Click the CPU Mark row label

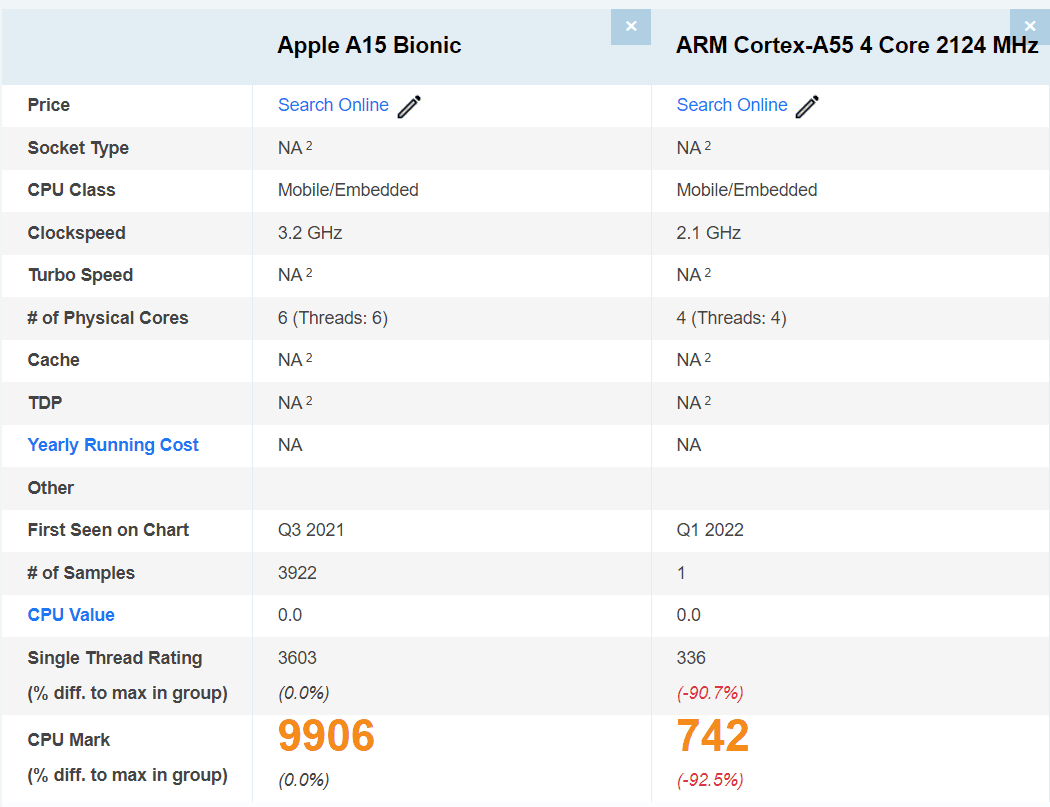coord(68,740)
